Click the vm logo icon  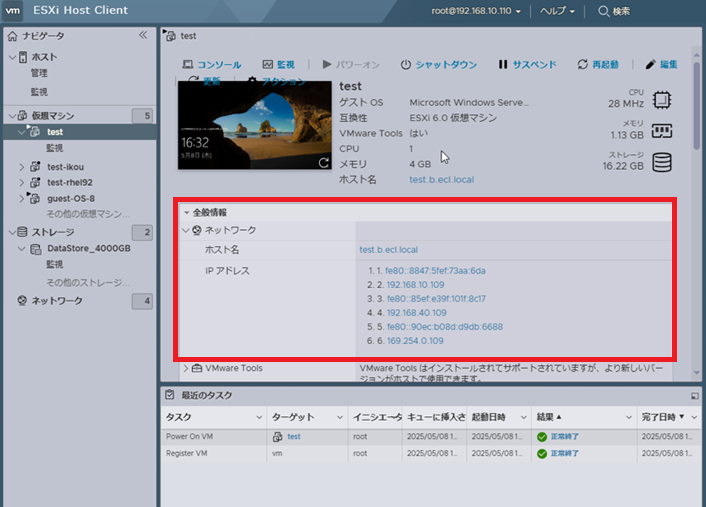click(x=13, y=11)
